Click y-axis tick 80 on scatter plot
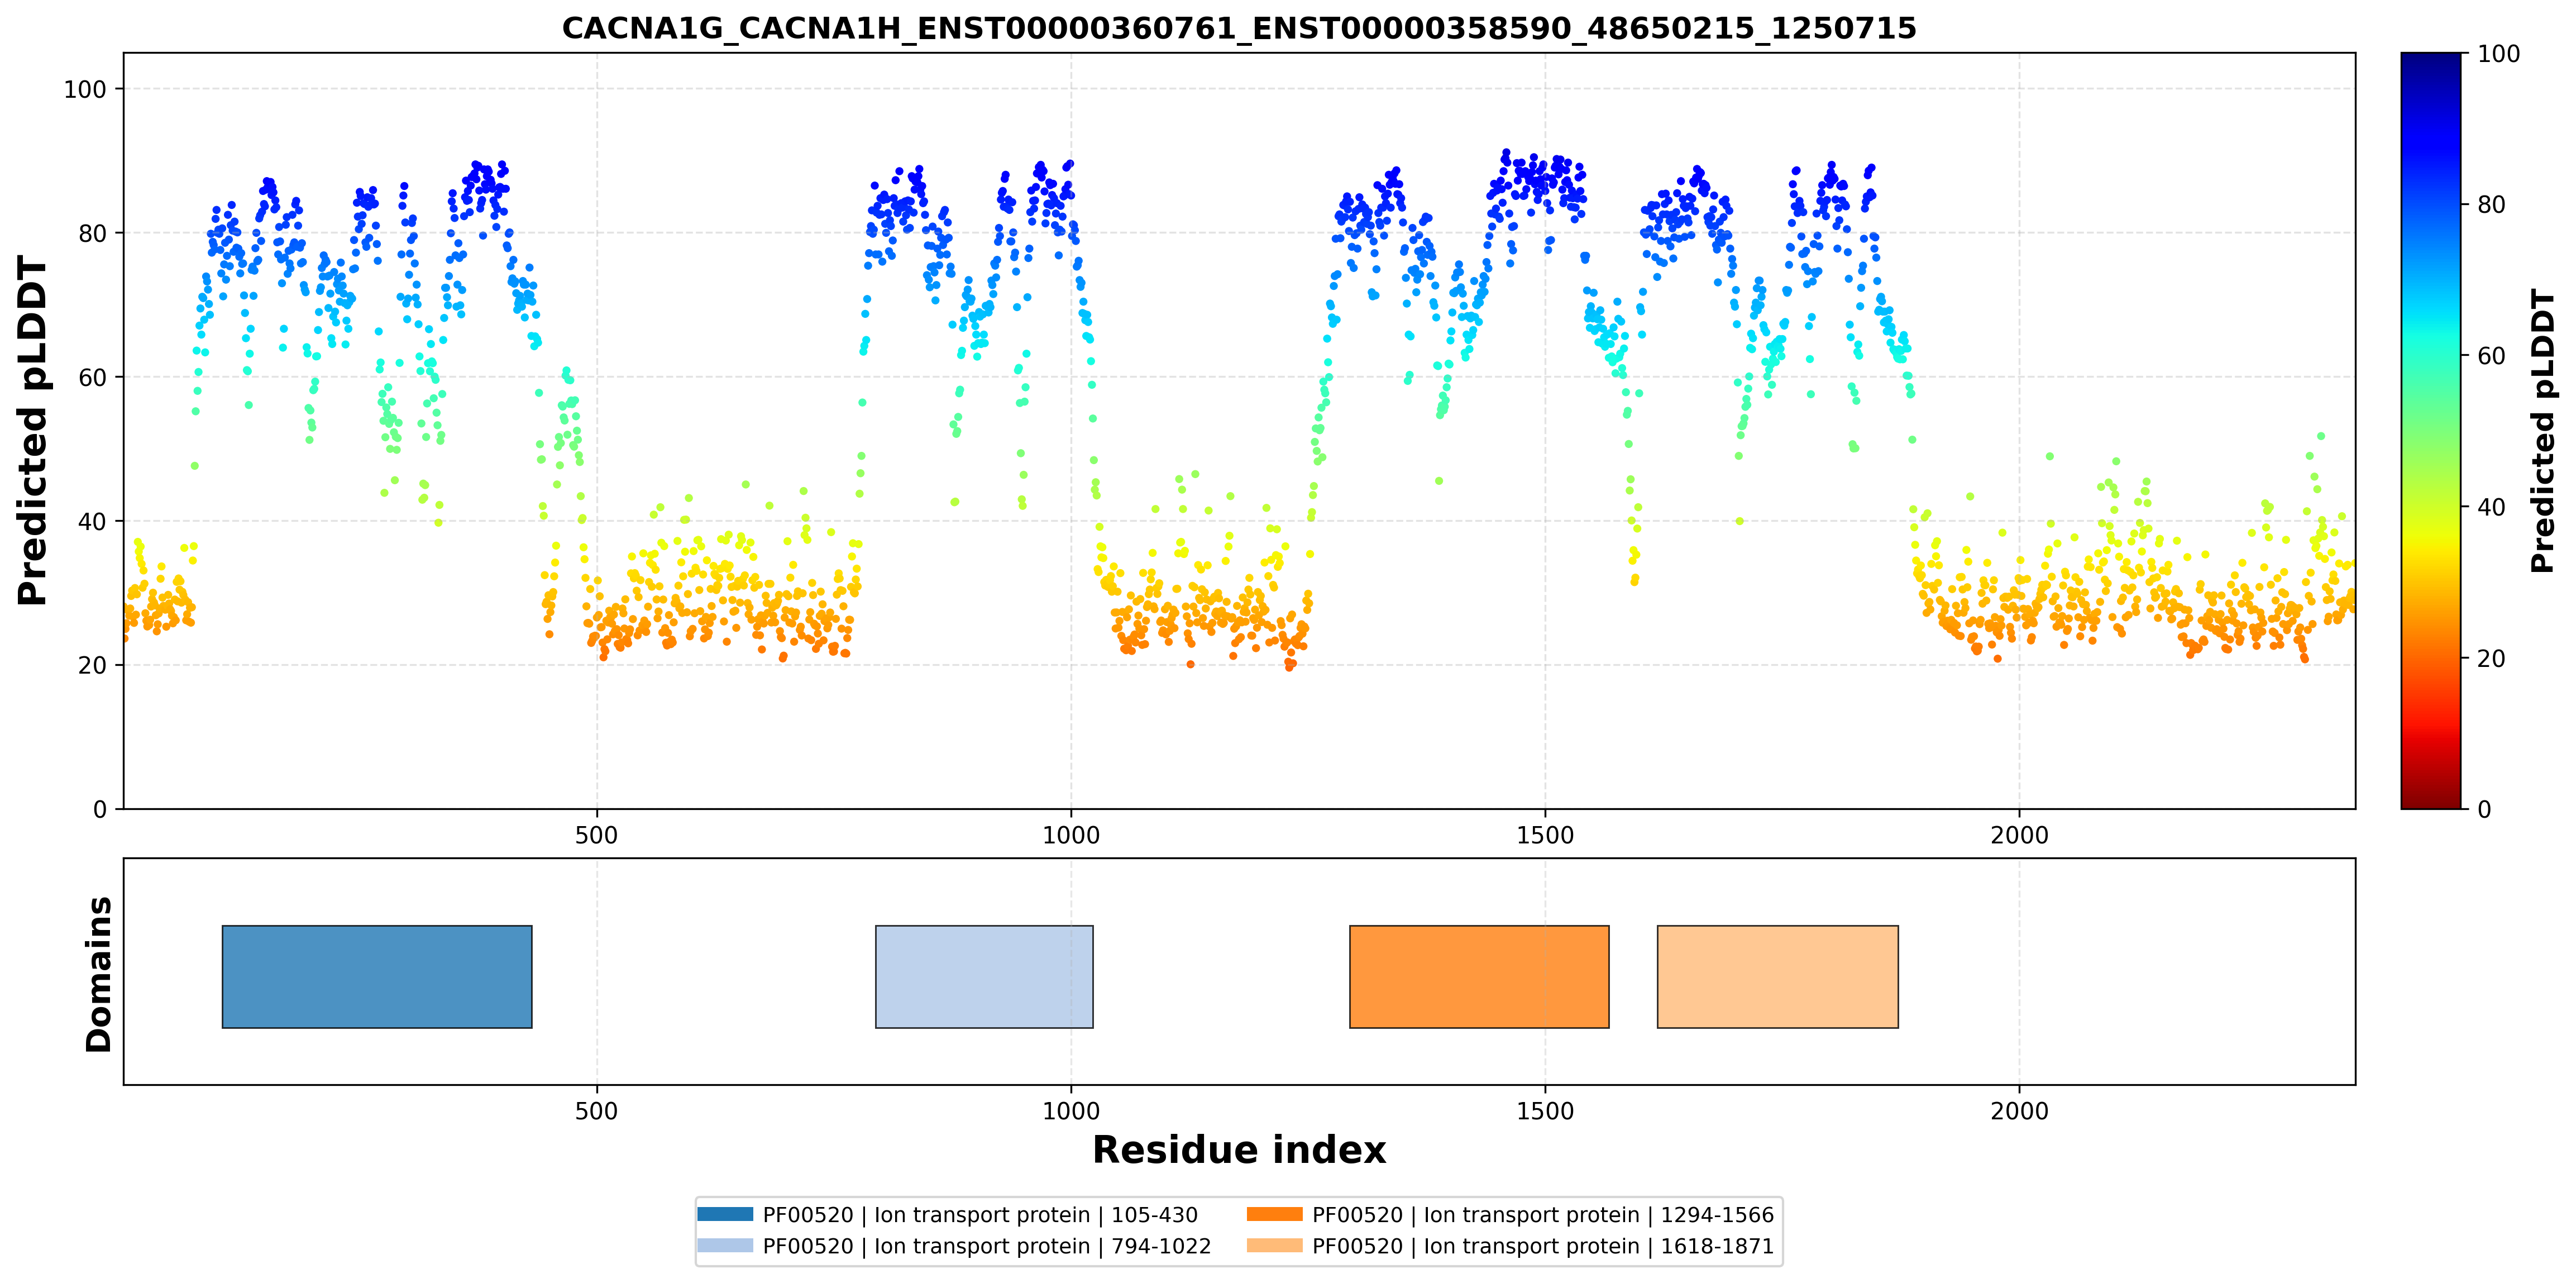2576x1283 pixels. tap(92, 233)
